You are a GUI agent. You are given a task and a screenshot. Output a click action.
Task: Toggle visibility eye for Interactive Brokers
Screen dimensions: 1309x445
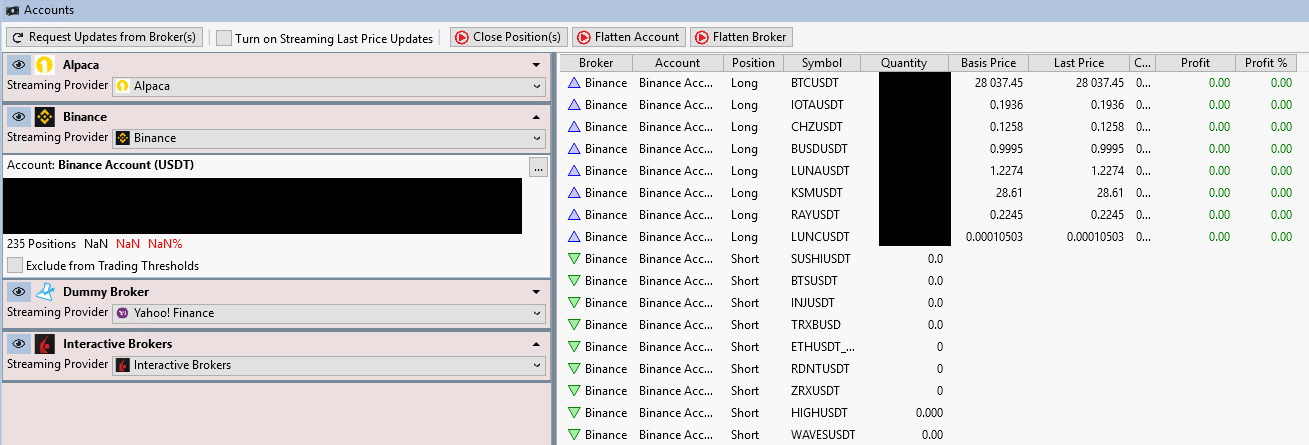(18, 344)
